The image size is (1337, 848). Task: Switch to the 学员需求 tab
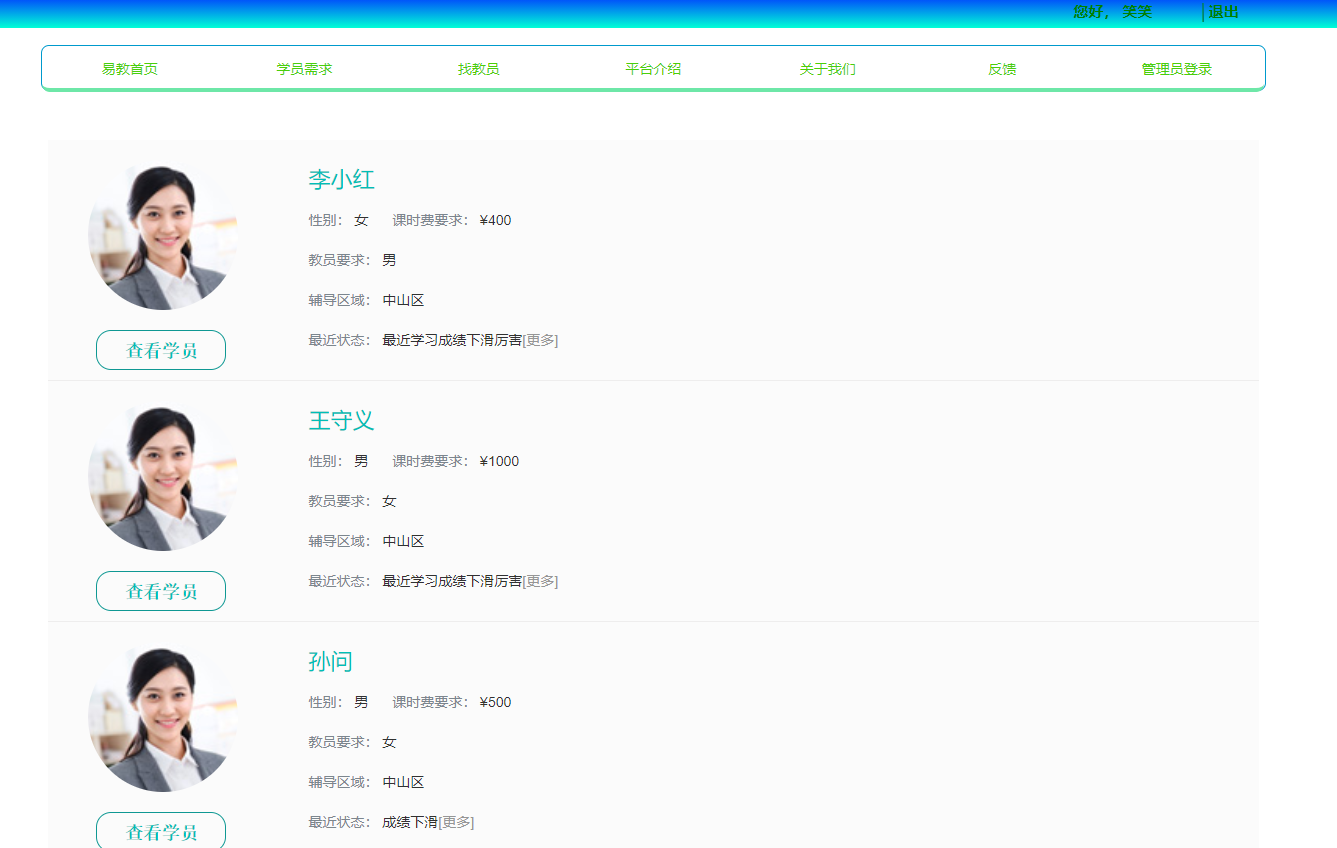coord(305,68)
